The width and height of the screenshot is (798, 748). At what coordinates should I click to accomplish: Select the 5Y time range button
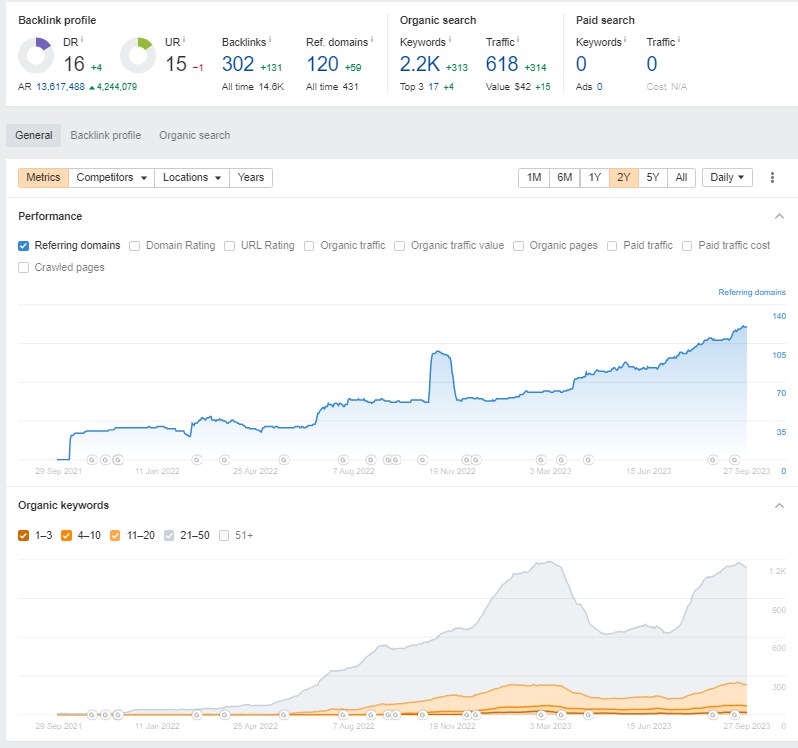tap(652, 178)
